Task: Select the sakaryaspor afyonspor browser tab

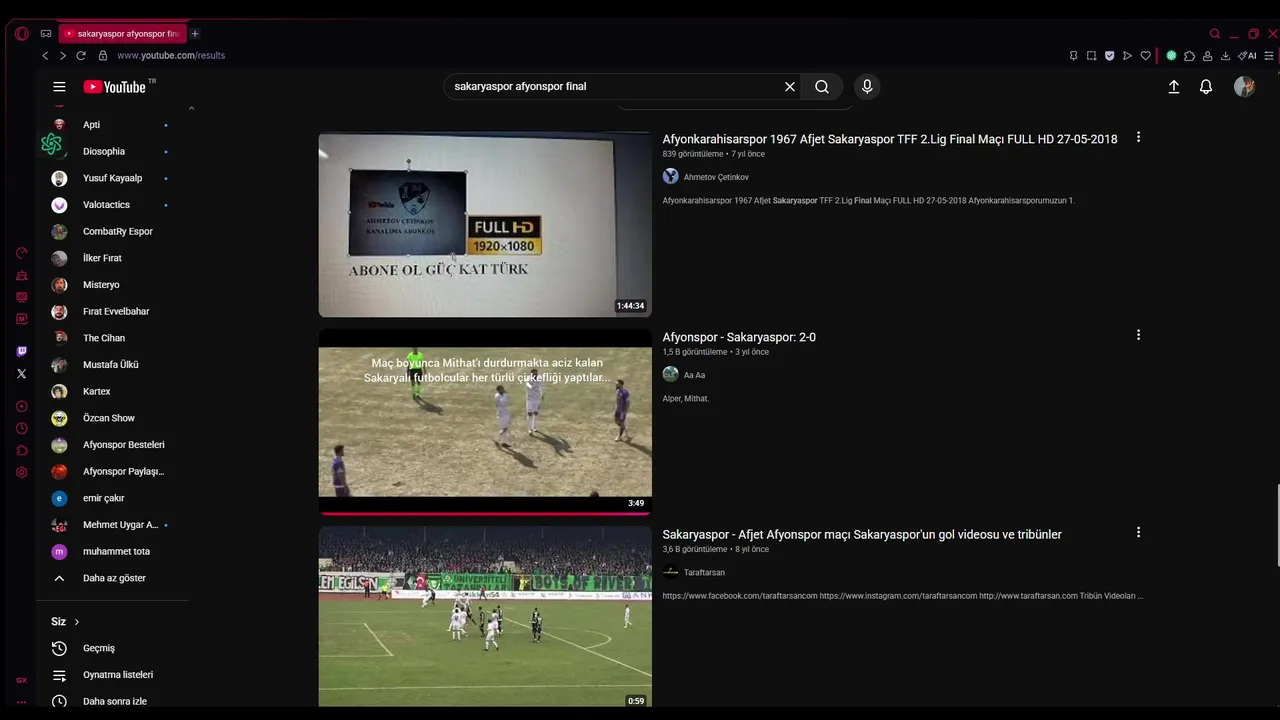Action: click(x=121, y=34)
